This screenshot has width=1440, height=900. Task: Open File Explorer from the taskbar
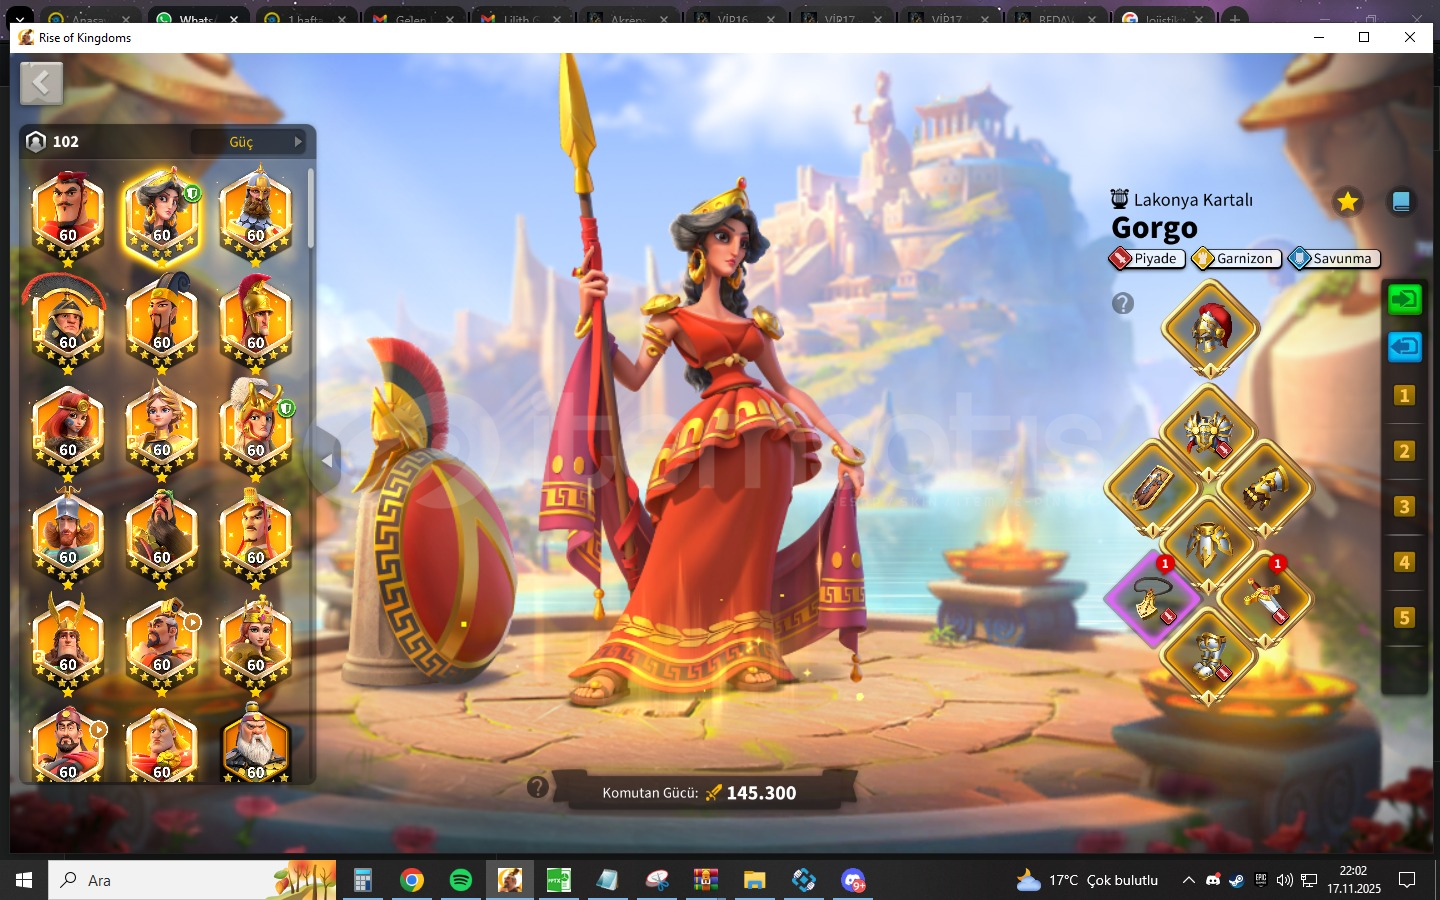click(x=754, y=880)
